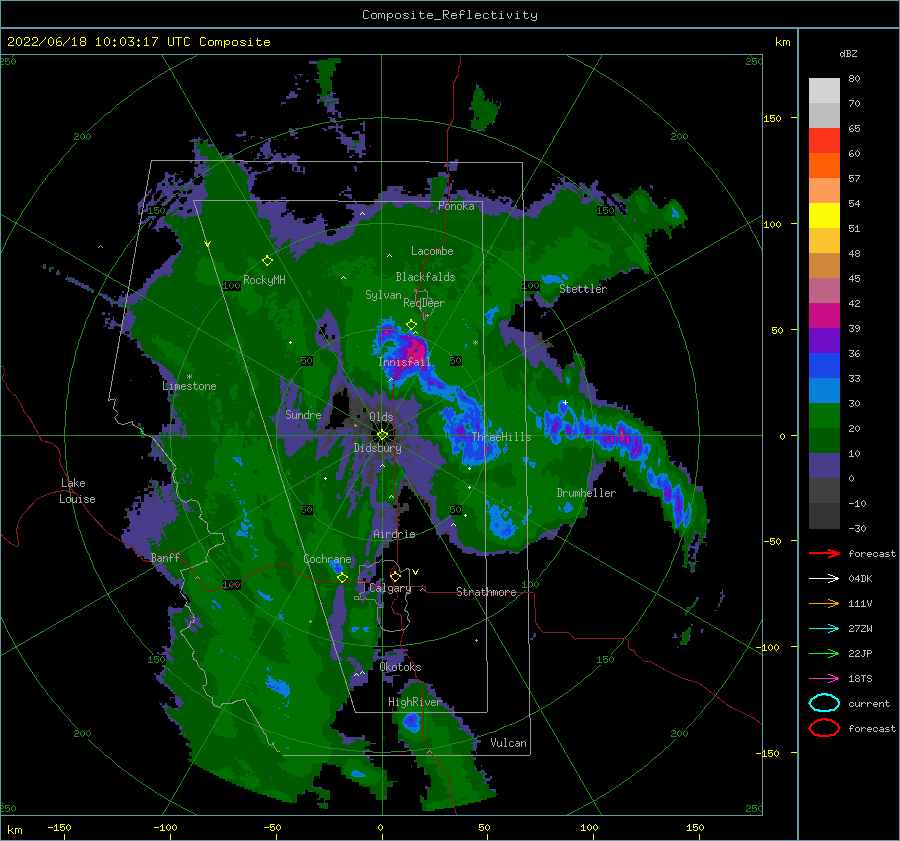
Task: Click the Strathmore city label
Action: tap(486, 592)
